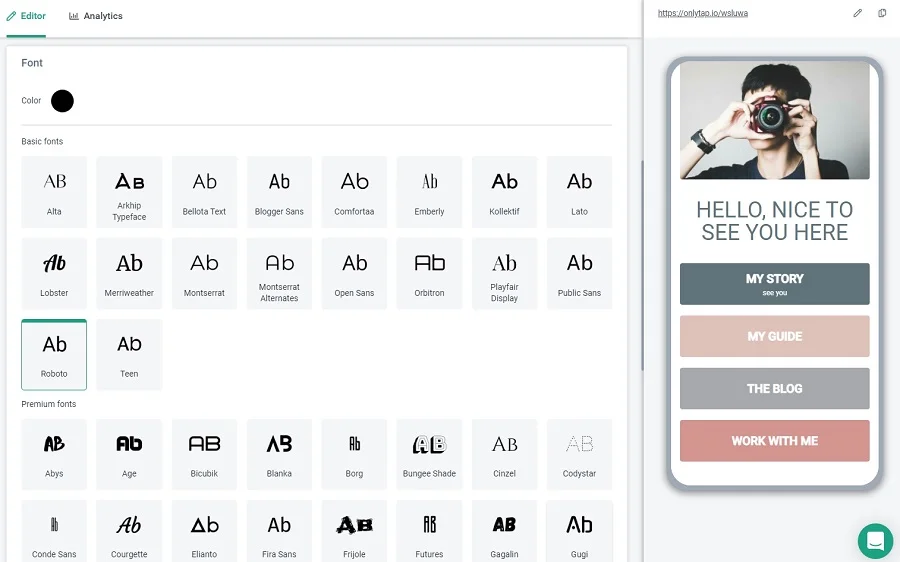This screenshot has height=562, width=900.
Task: Select the Arkhip Typeface font
Action: 129,191
